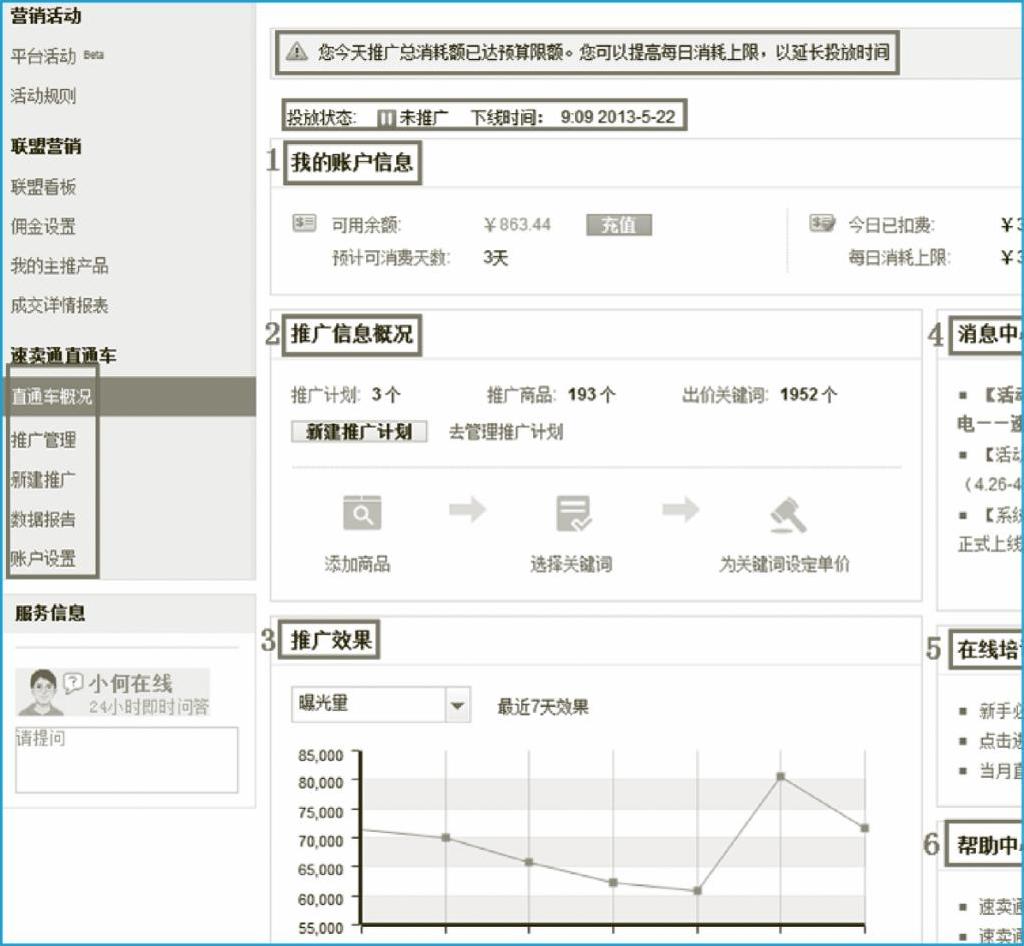Click the 选择关键词 step label
This screenshot has height=946, width=1024.
pyautogui.click(x=571, y=564)
